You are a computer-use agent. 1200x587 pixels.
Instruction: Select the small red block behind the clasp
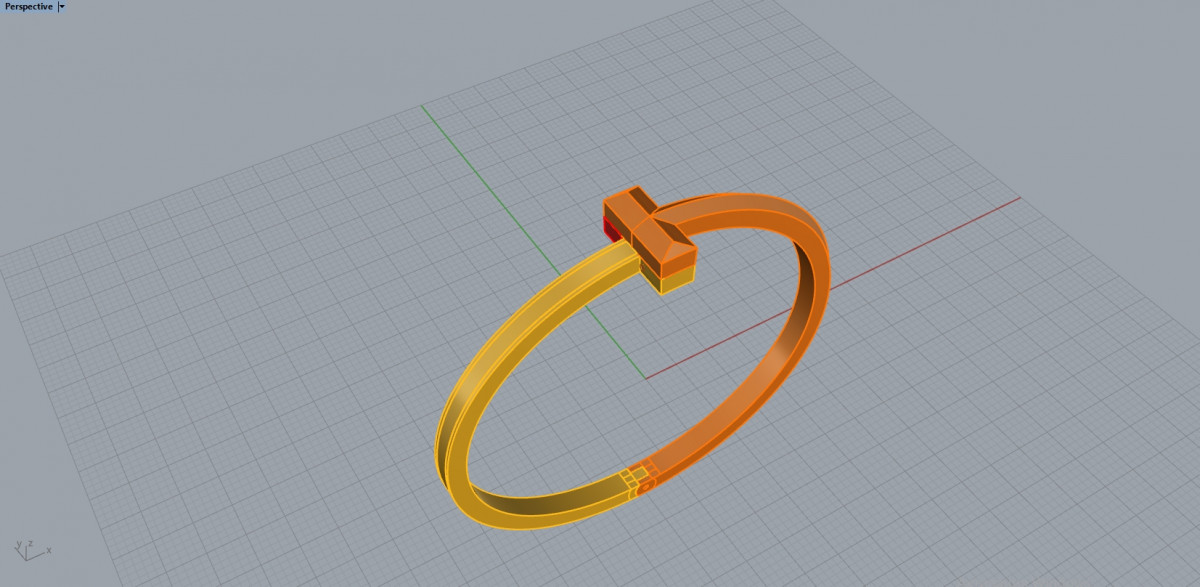click(x=610, y=230)
